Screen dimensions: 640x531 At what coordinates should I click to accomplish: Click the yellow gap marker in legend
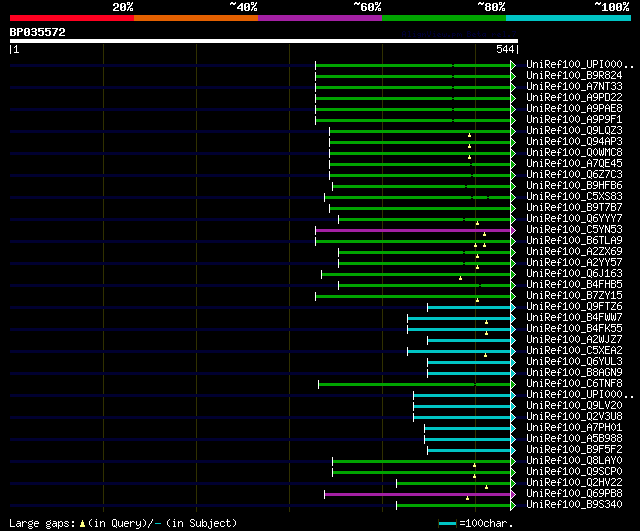click(82, 523)
